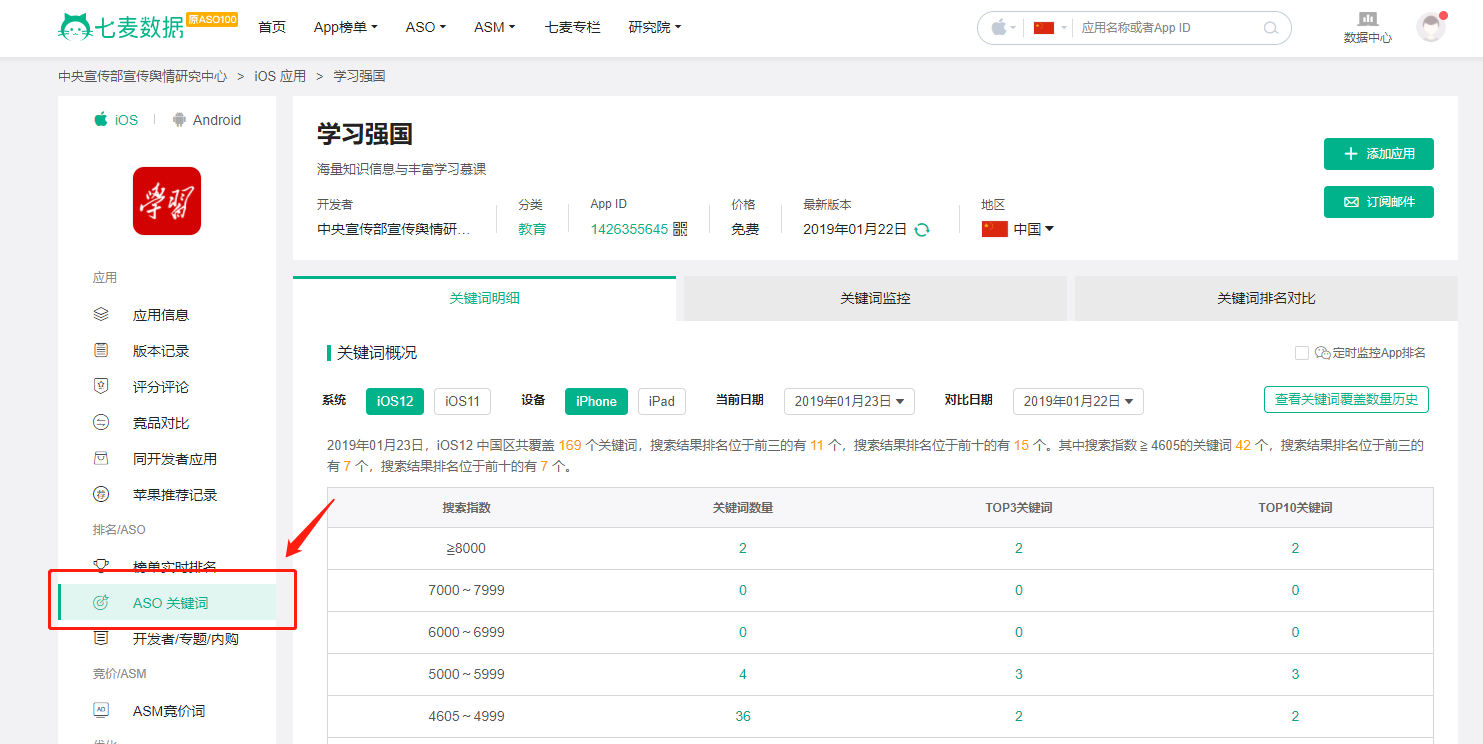The width and height of the screenshot is (1483, 744).
Task: Click the QR code icon next to App ID
Action: [x=680, y=229]
